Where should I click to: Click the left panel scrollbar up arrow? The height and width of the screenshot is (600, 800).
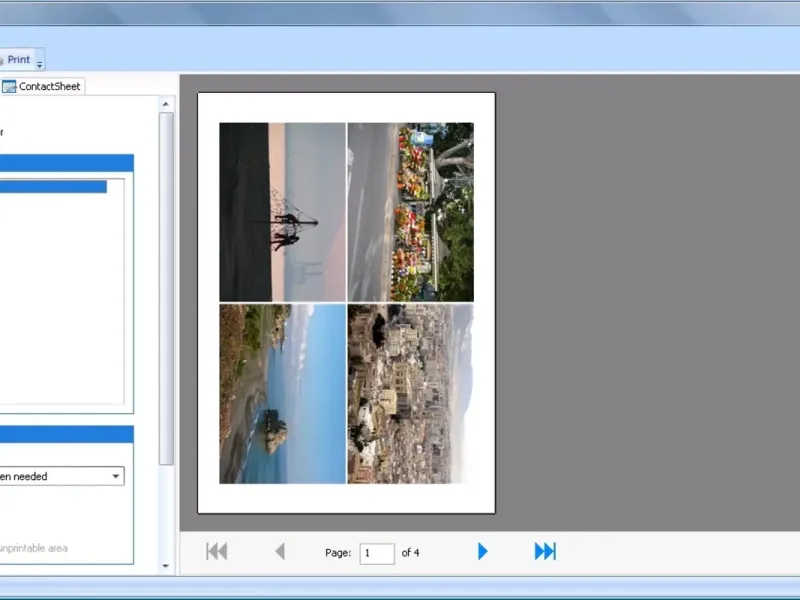[x=166, y=103]
